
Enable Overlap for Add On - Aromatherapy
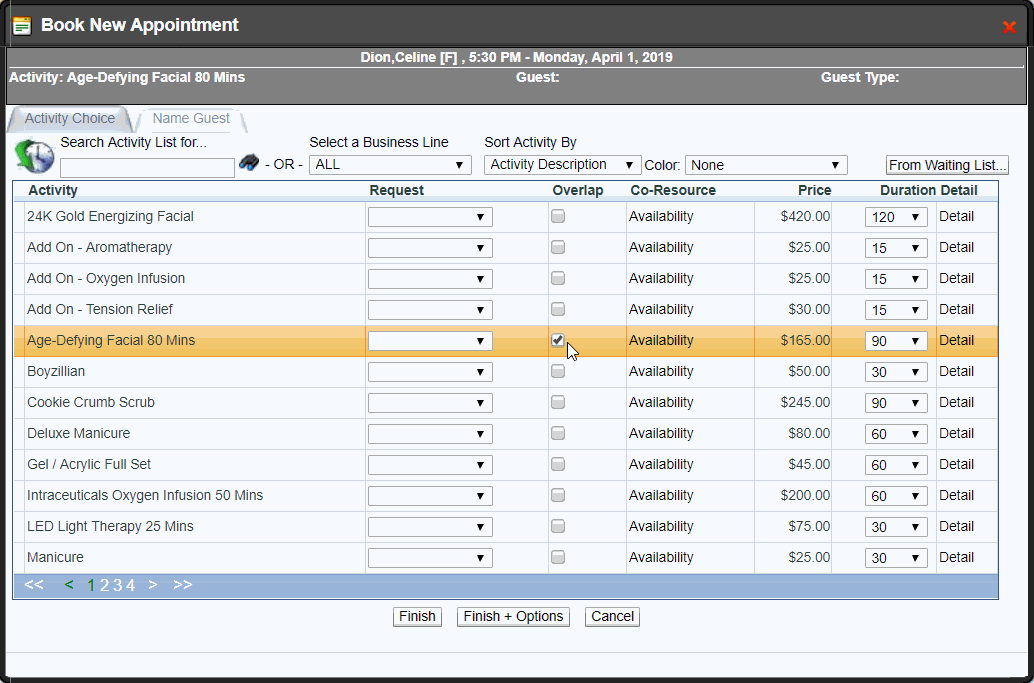click(x=558, y=247)
